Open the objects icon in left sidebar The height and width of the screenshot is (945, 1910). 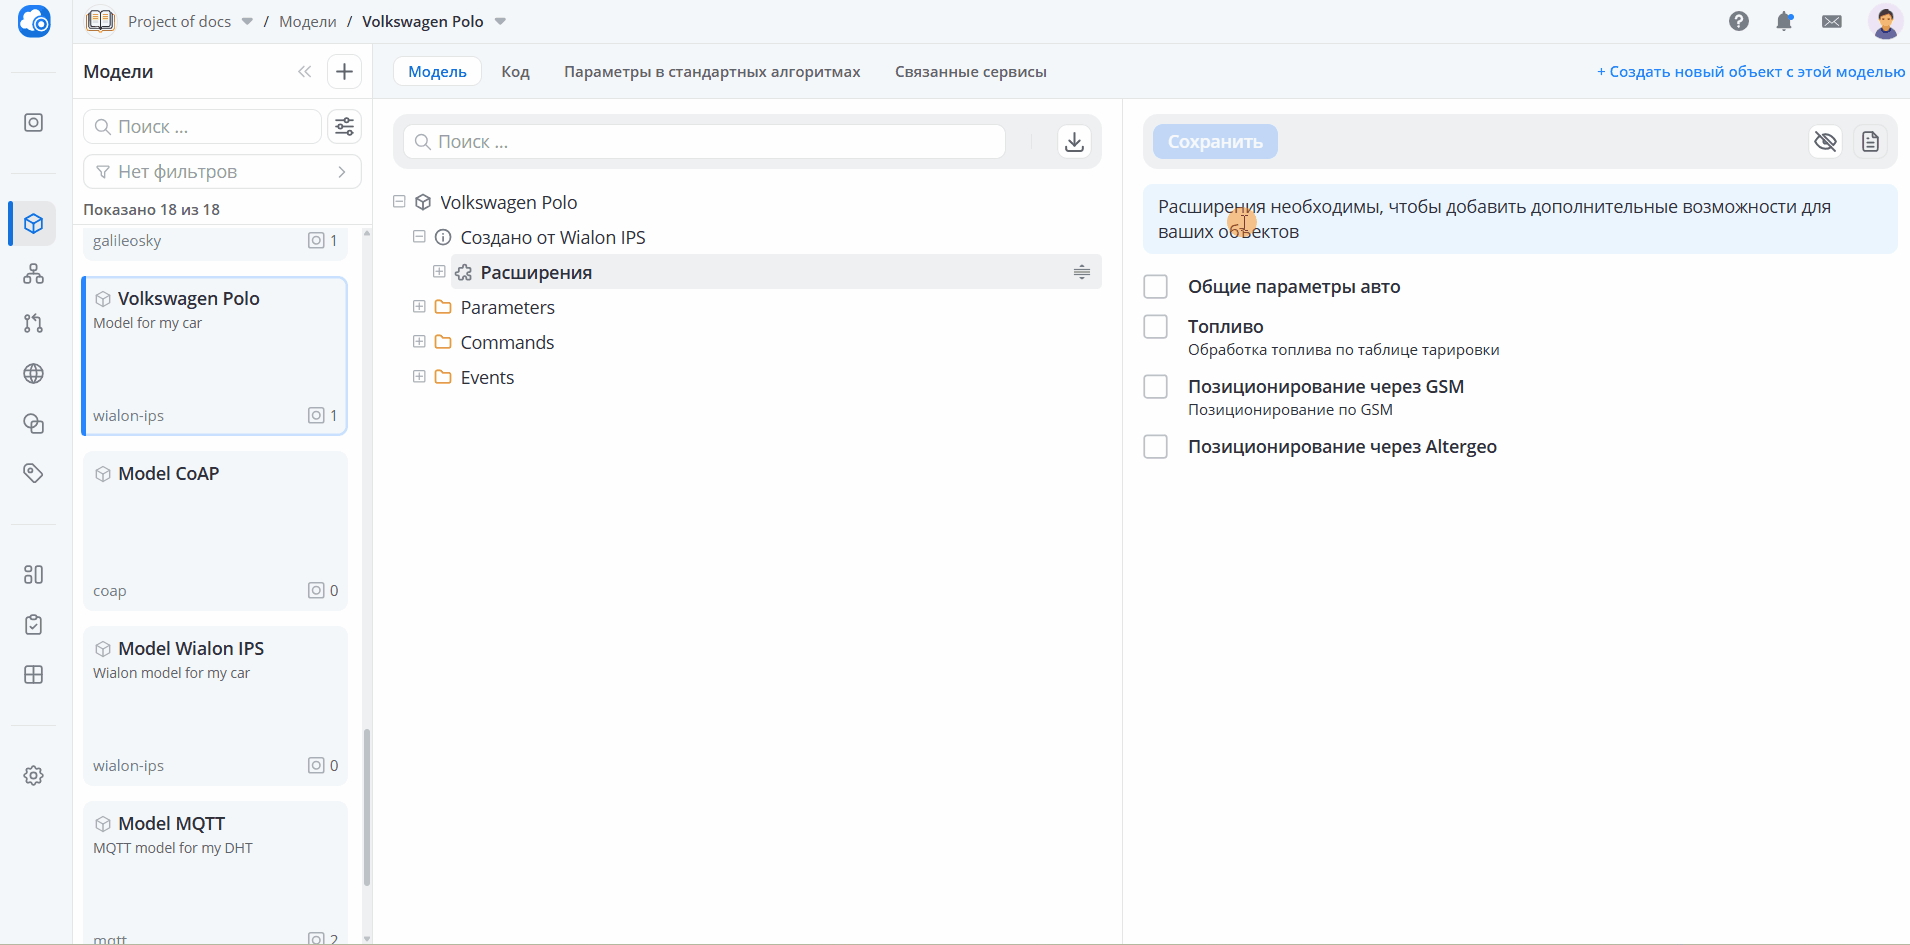[34, 123]
